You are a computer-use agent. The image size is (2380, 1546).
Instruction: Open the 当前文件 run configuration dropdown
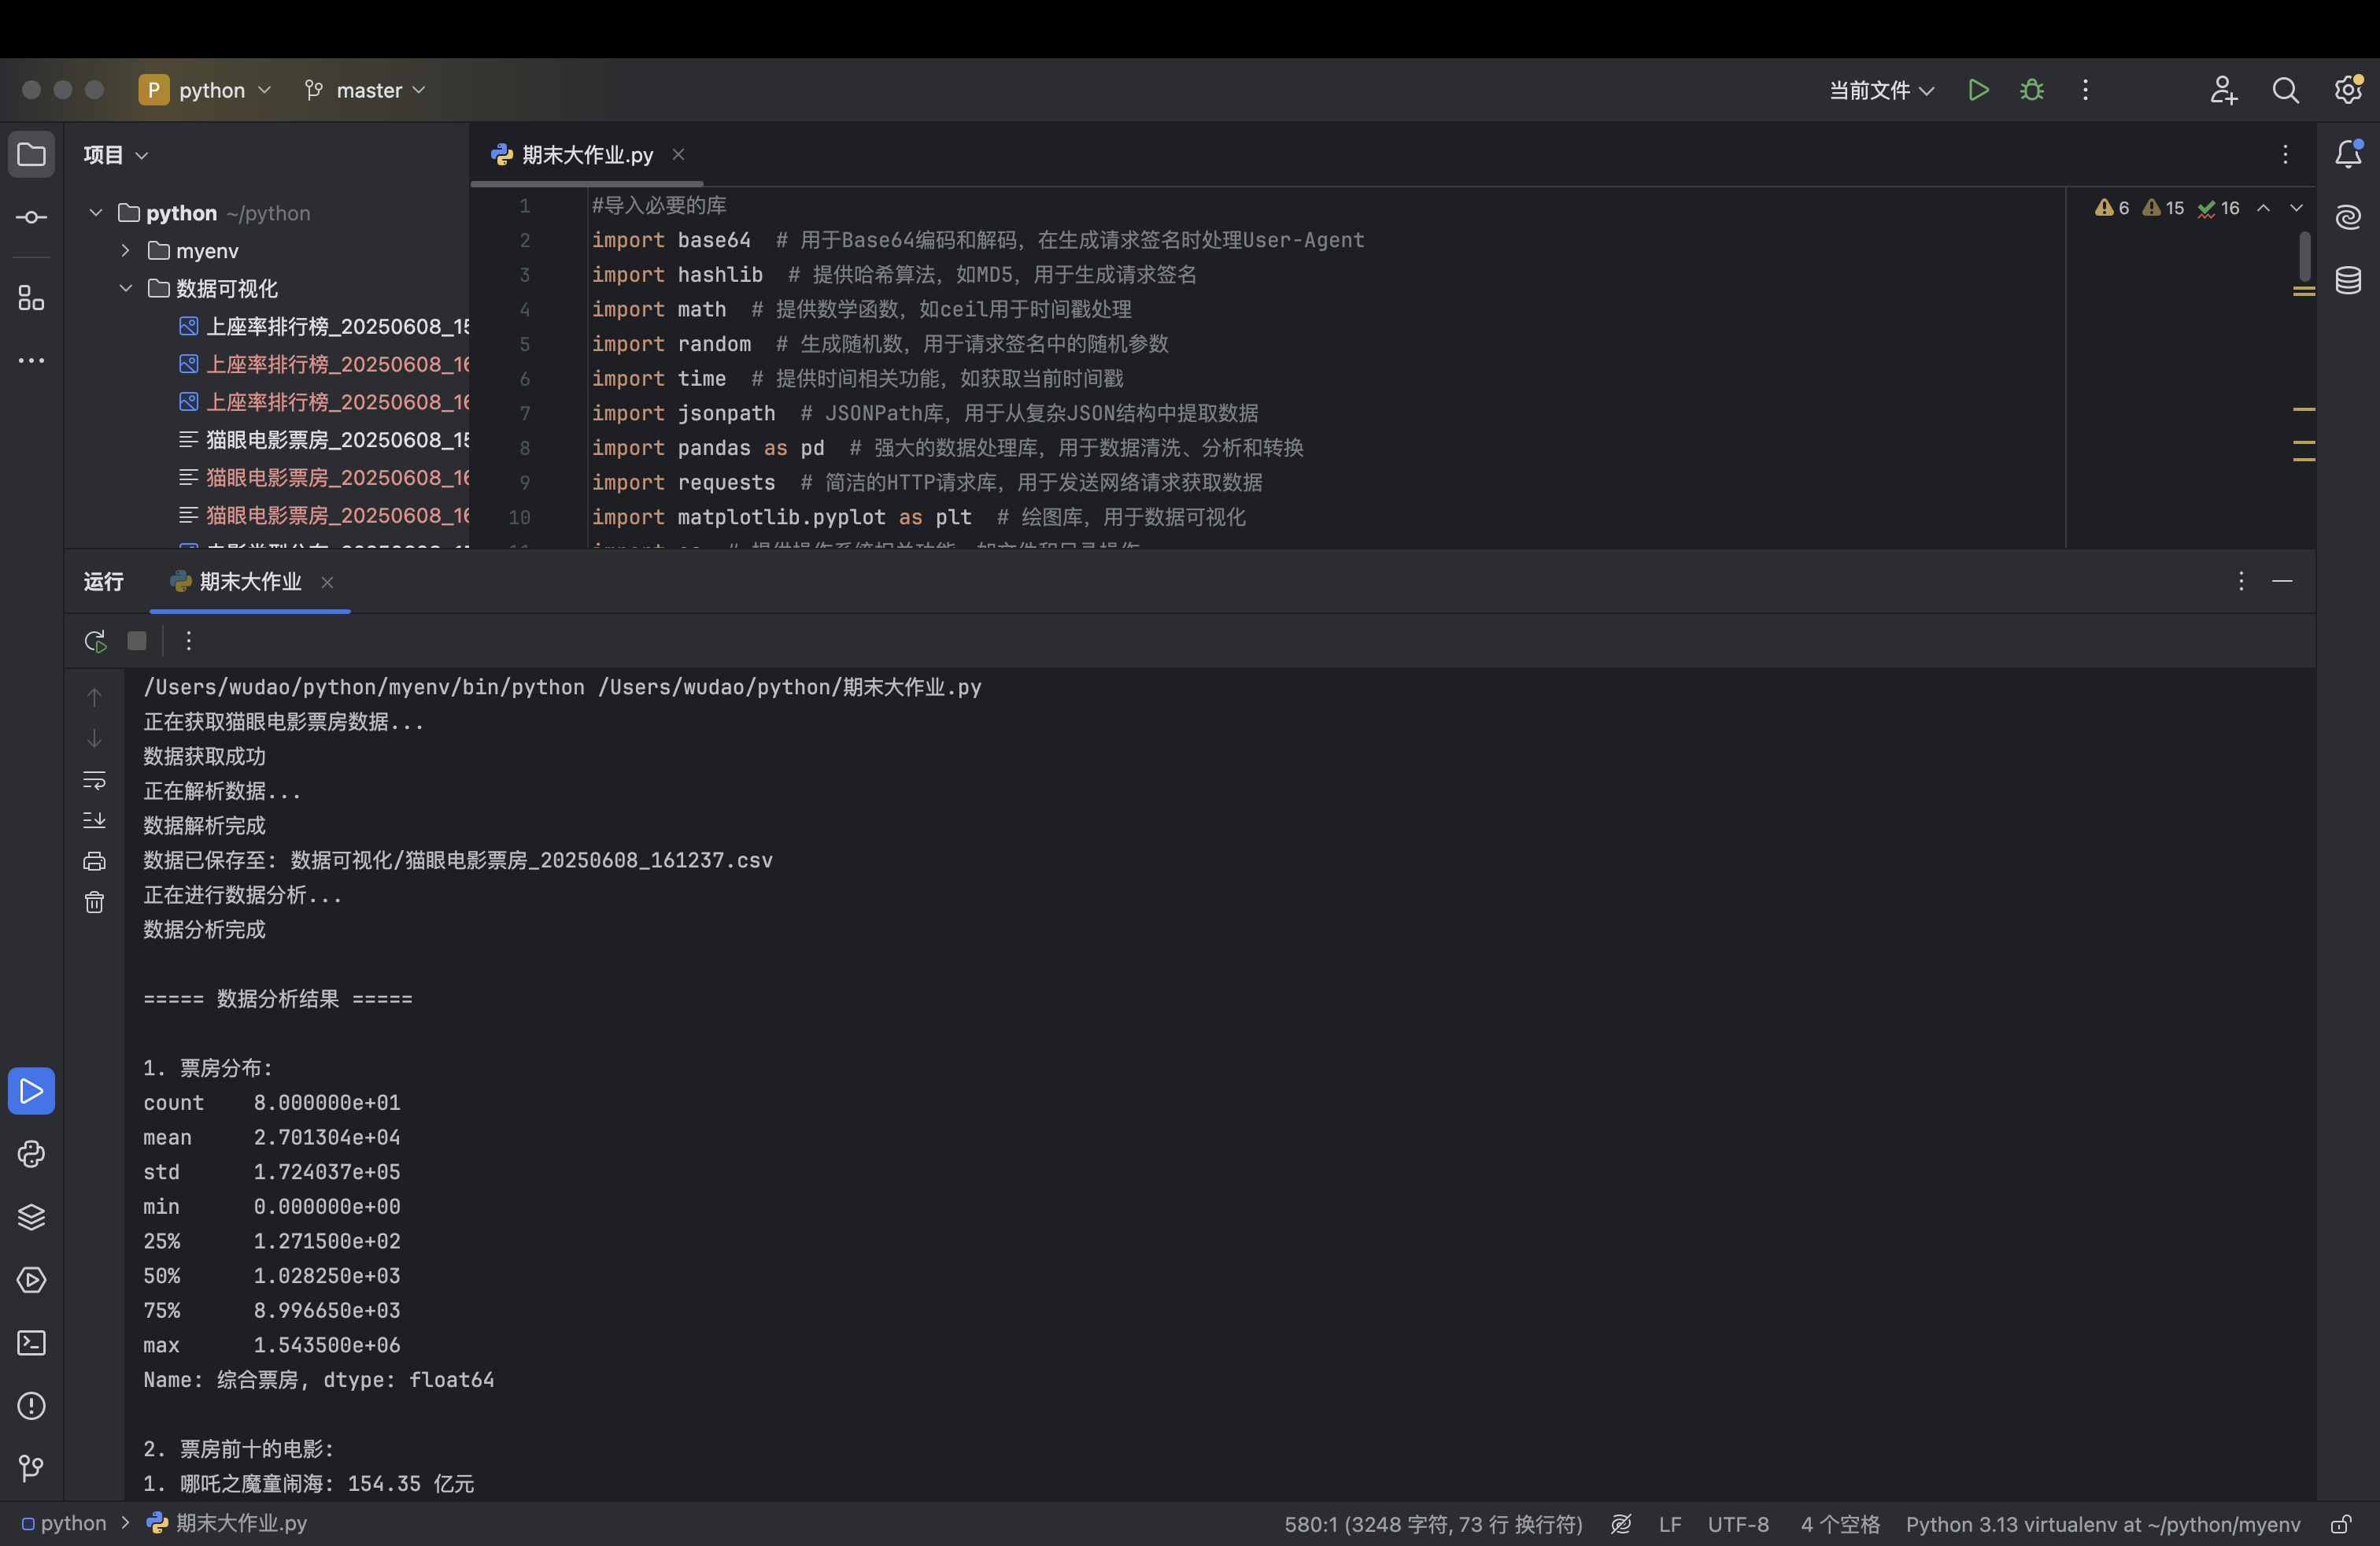1880,90
